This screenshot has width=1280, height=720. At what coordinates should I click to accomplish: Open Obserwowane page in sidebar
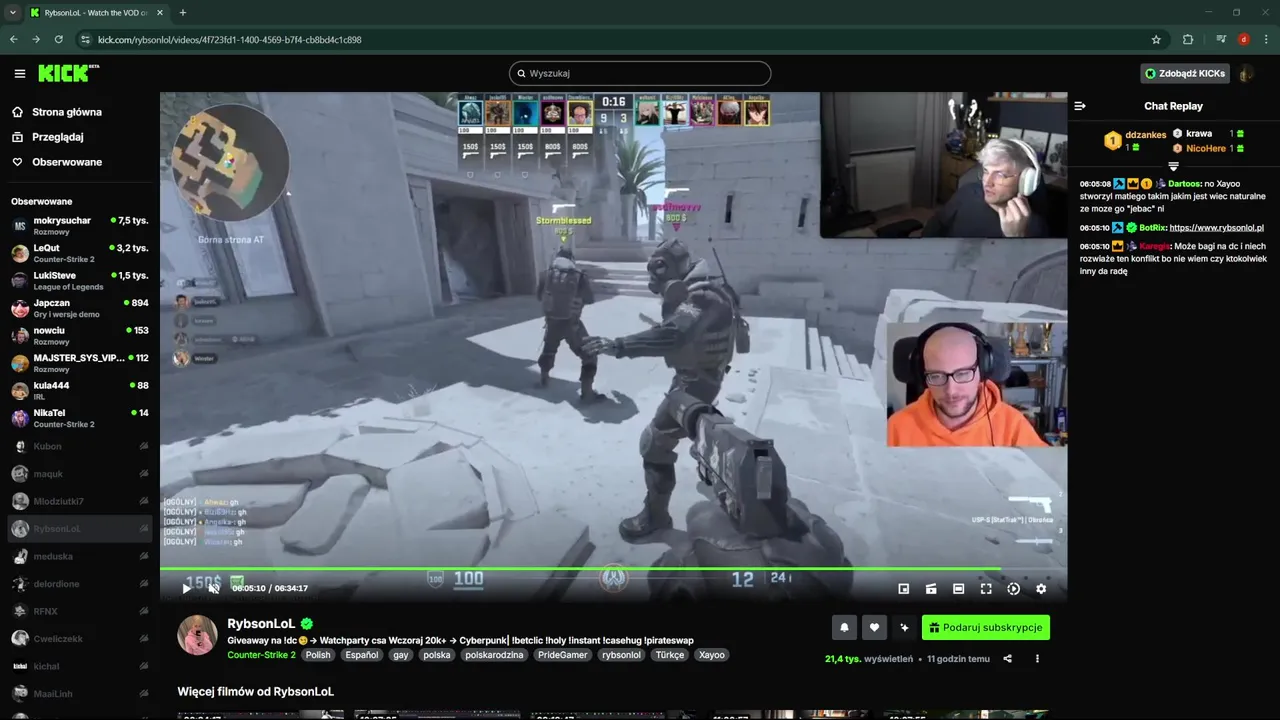click(x=66, y=162)
